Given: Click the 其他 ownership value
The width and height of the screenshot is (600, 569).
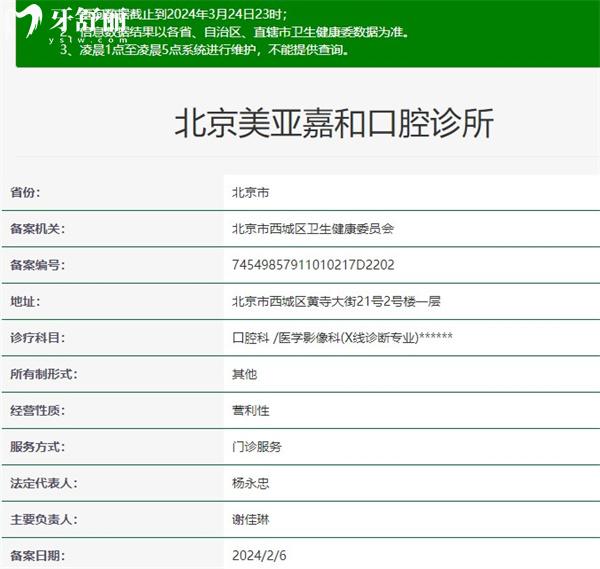Looking at the screenshot, I should click(x=245, y=374).
